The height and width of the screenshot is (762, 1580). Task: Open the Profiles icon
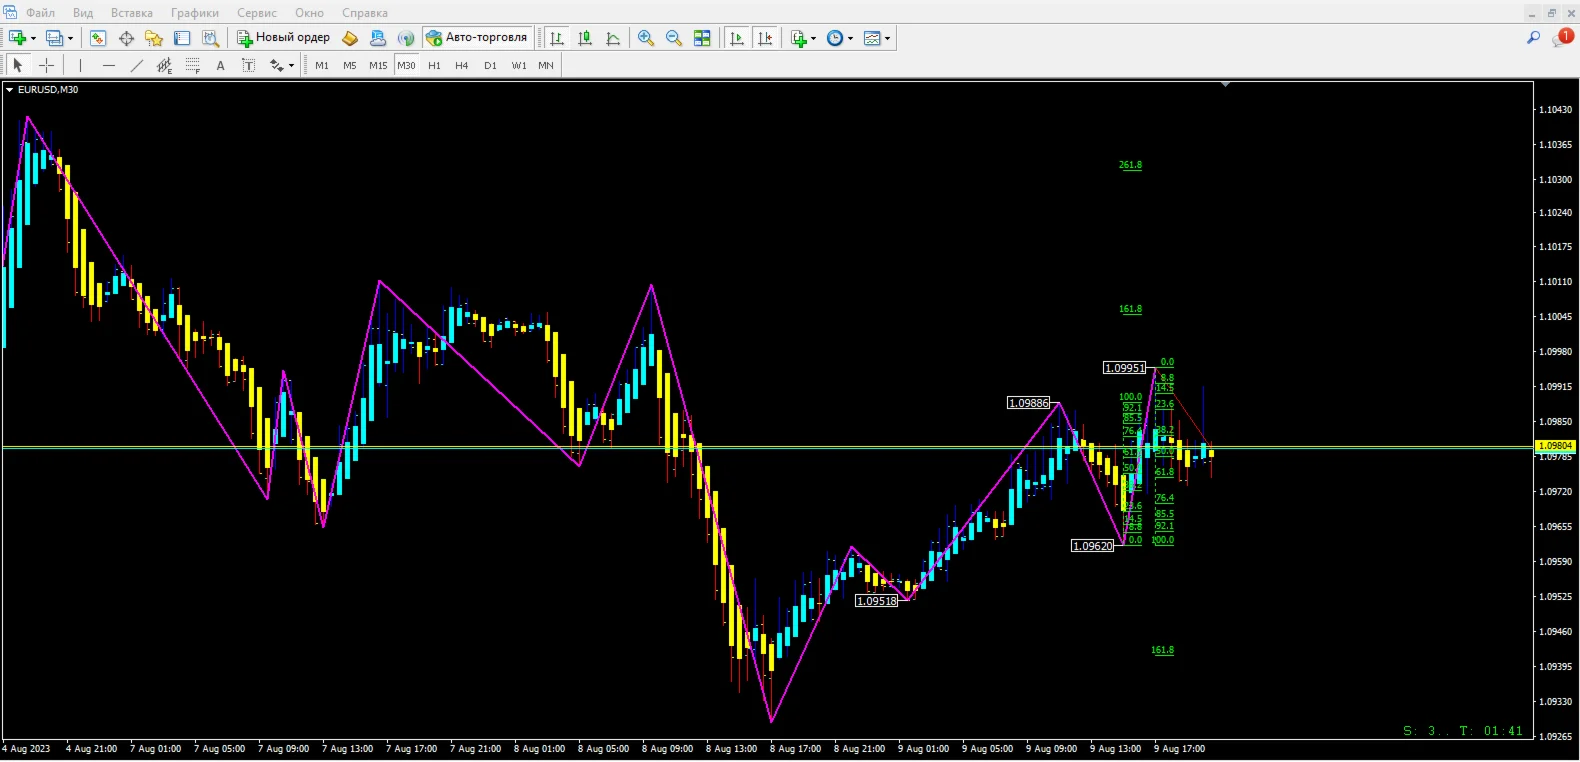pyautogui.click(x=55, y=38)
